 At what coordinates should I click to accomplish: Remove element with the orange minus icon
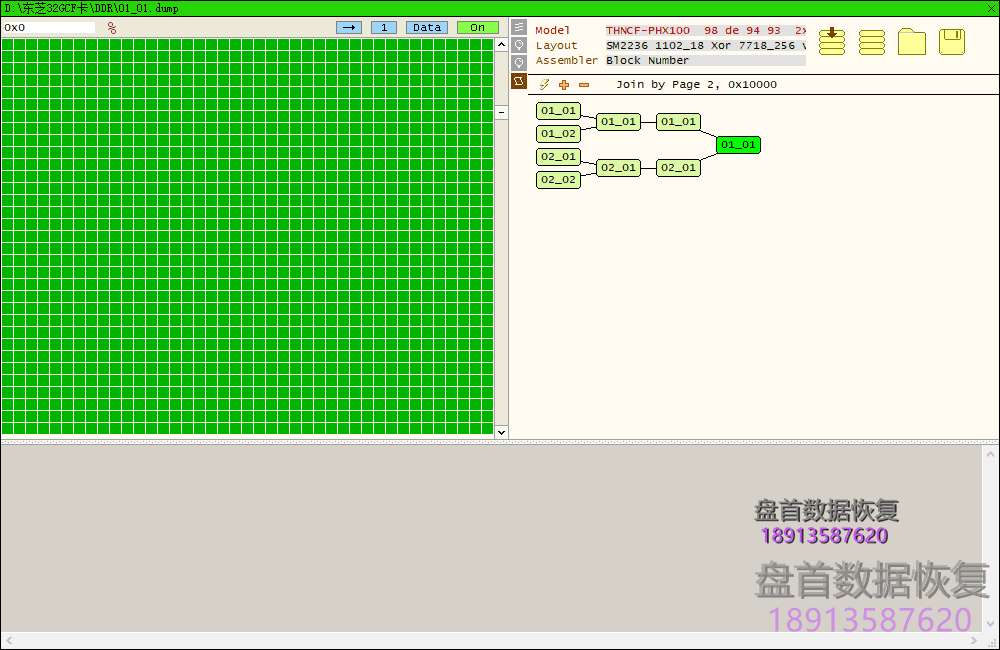coord(584,85)
